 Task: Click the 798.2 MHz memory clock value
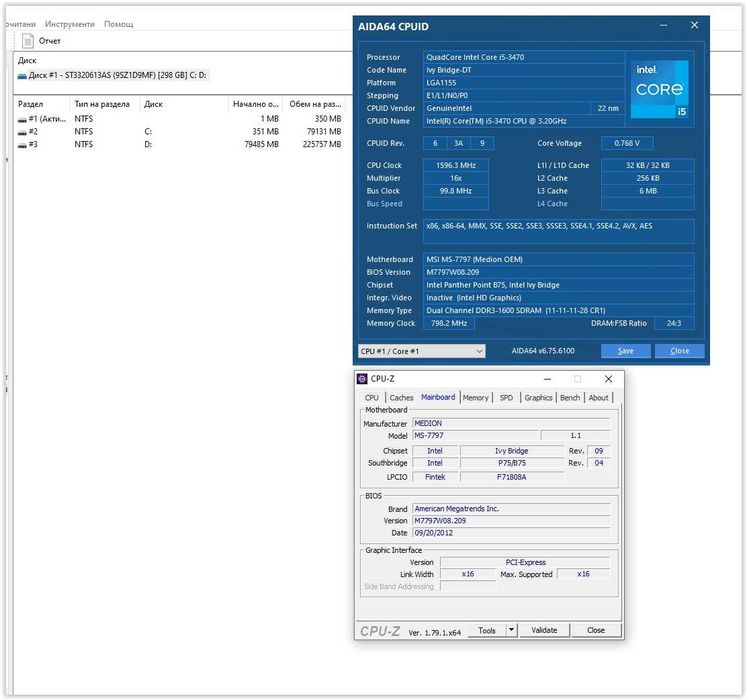(x=448, y=324)
